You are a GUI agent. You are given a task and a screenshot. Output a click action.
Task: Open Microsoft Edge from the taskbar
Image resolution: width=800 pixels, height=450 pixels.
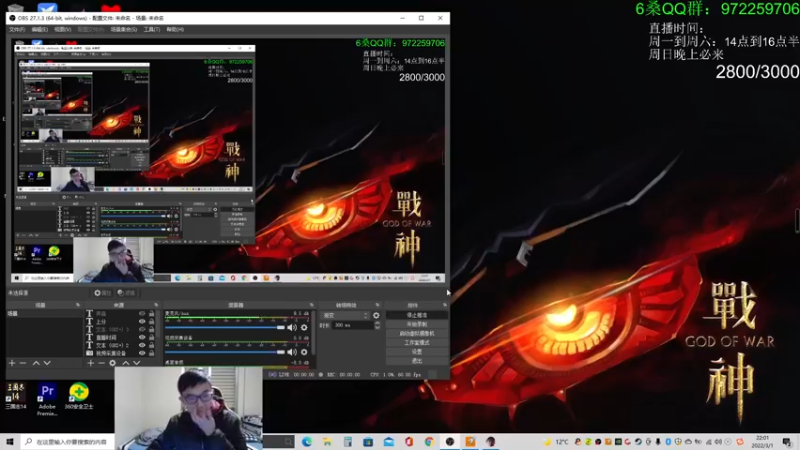[x=307, y=442]
